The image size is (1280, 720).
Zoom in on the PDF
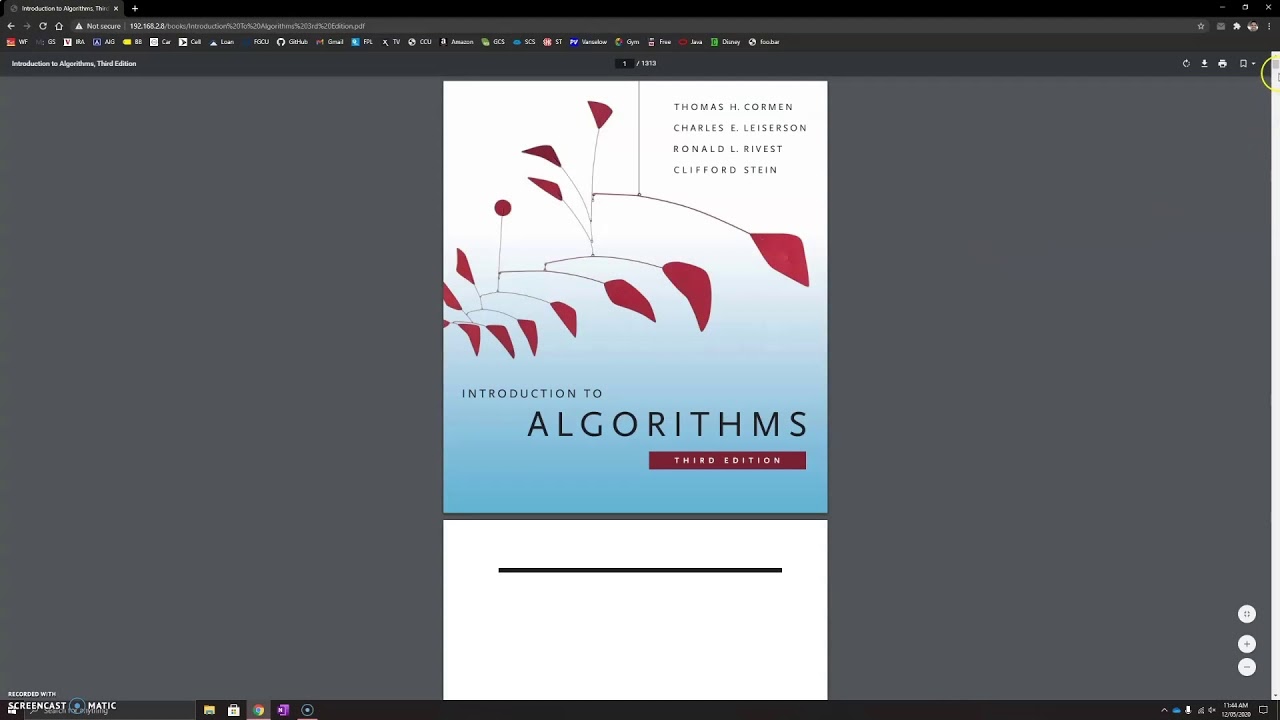(x=1246, y=644)
